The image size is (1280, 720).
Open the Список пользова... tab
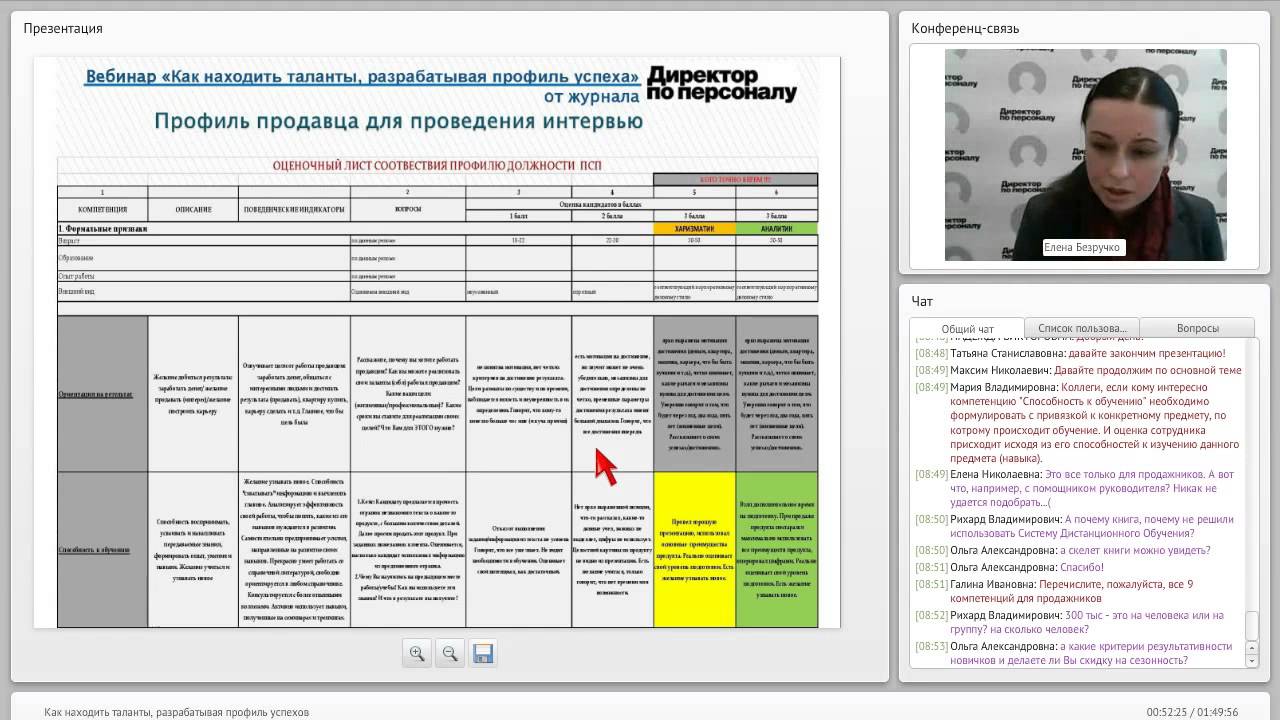coord(1082,328)
